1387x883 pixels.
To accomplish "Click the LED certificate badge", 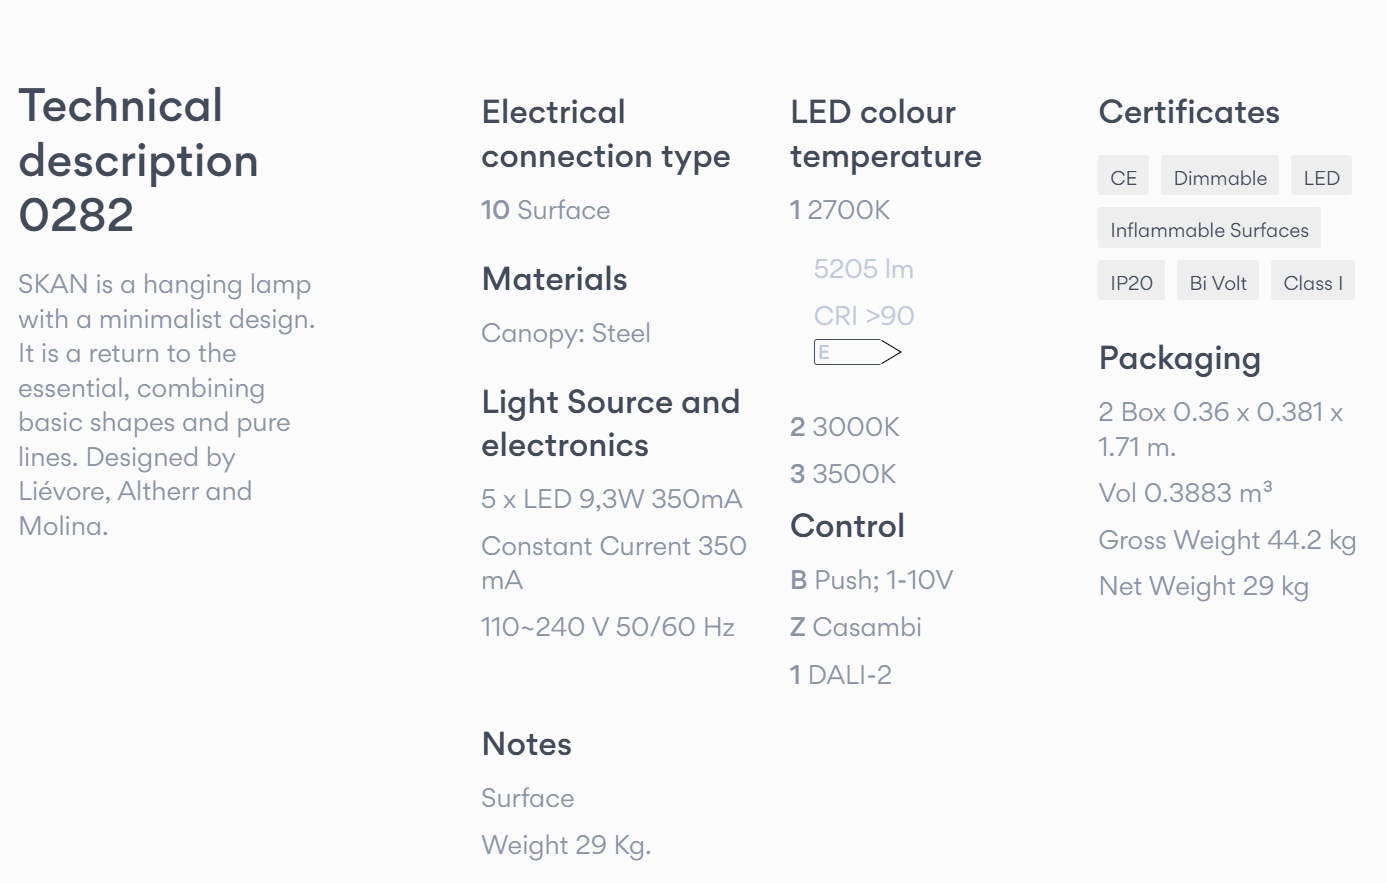I will [x=1321, y=177].
